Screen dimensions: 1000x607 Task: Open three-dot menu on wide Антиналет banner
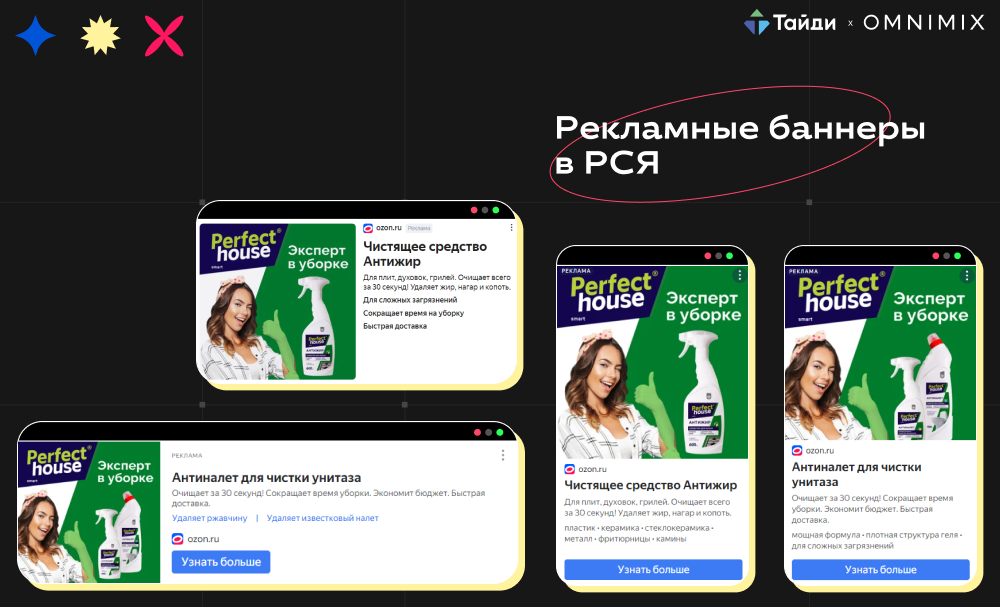coord(503,455)
